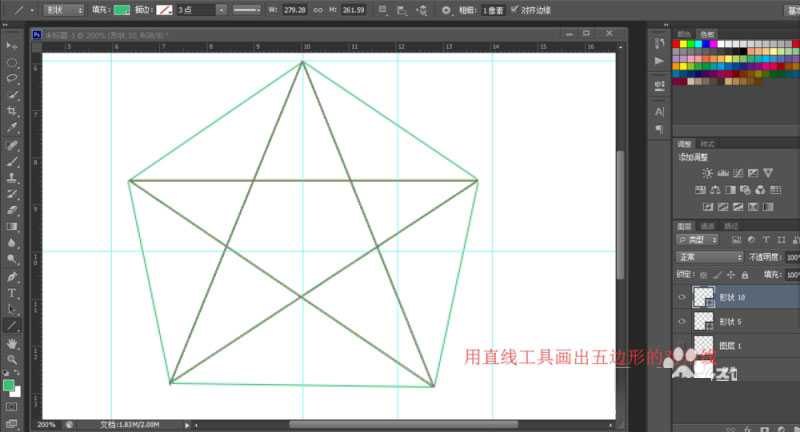800x432 pixels.
Task: Select the Hand tool in the toolbox
Action: click(12, 343)
